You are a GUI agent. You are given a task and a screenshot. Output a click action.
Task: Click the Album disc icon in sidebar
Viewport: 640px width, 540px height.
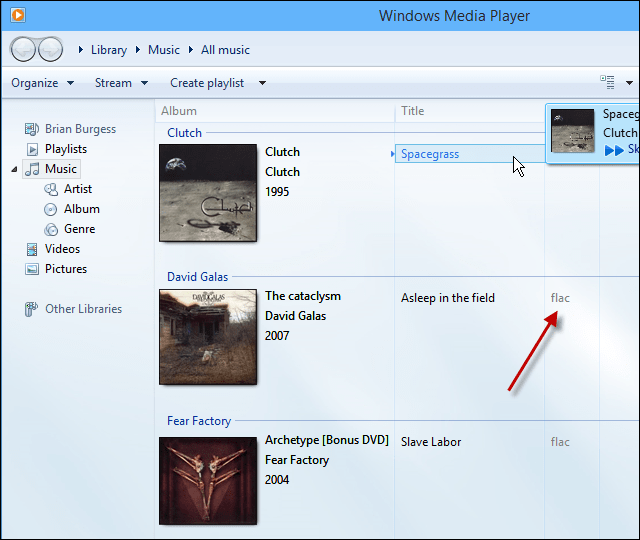(x=51, y=209)
